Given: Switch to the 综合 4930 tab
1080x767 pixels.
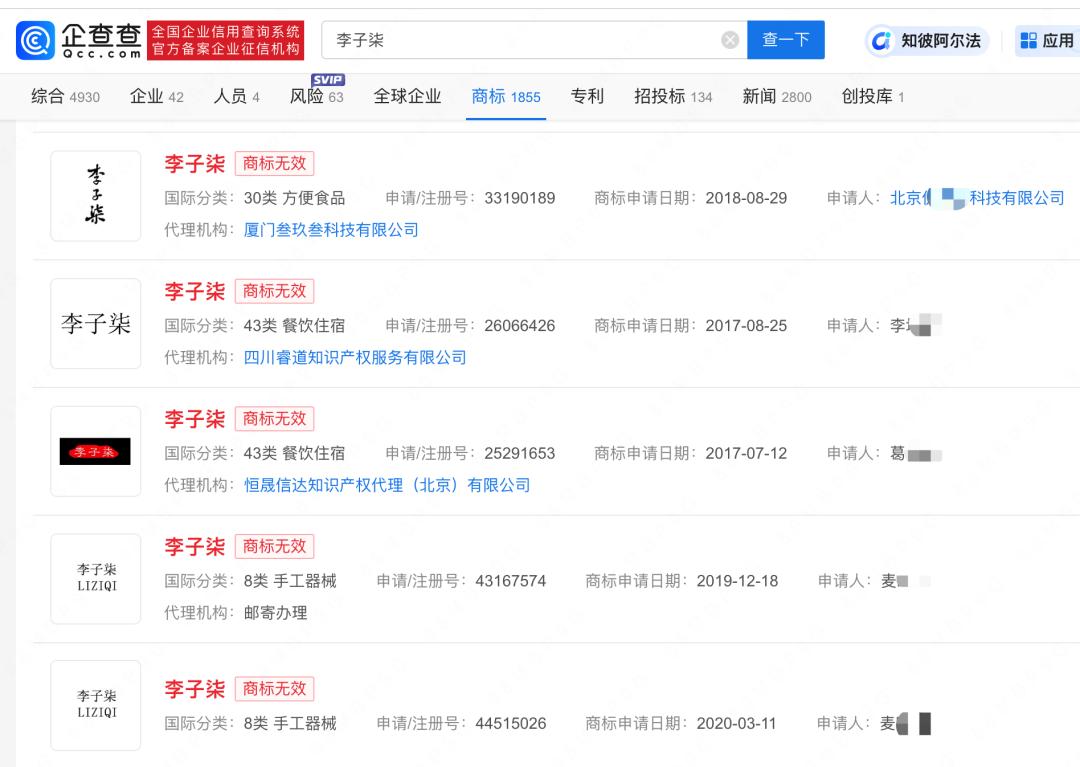Looking at the screenshot, I should coord(65,96).
